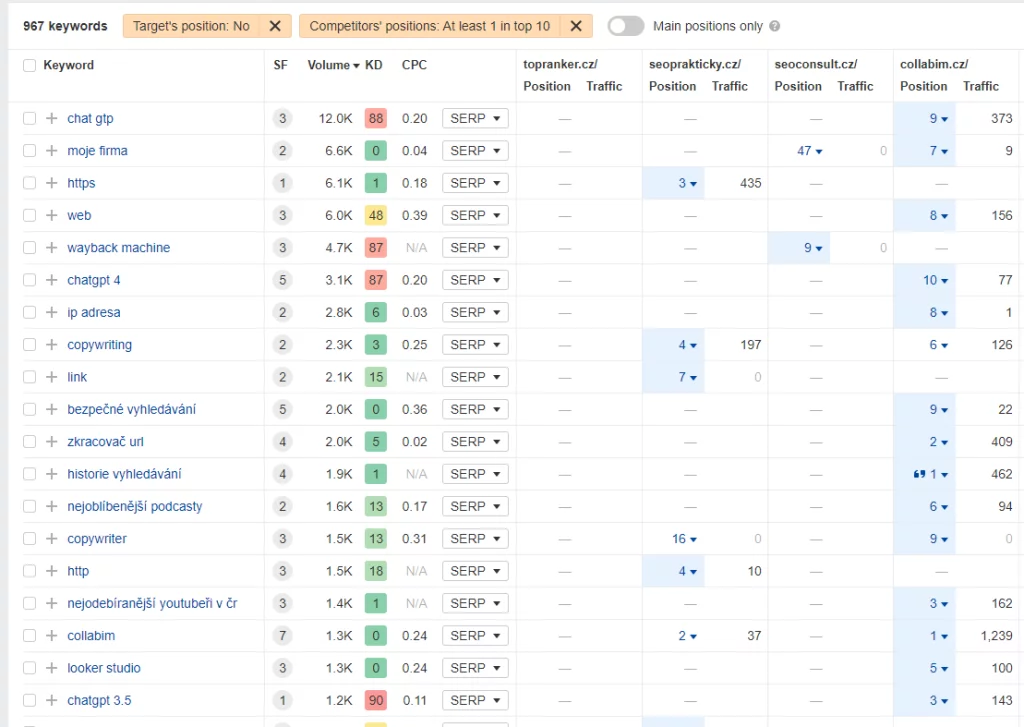The image size is (1024, 727).
Task: Open SERP dropdown for 'collabim'
Action: [475, 636]
